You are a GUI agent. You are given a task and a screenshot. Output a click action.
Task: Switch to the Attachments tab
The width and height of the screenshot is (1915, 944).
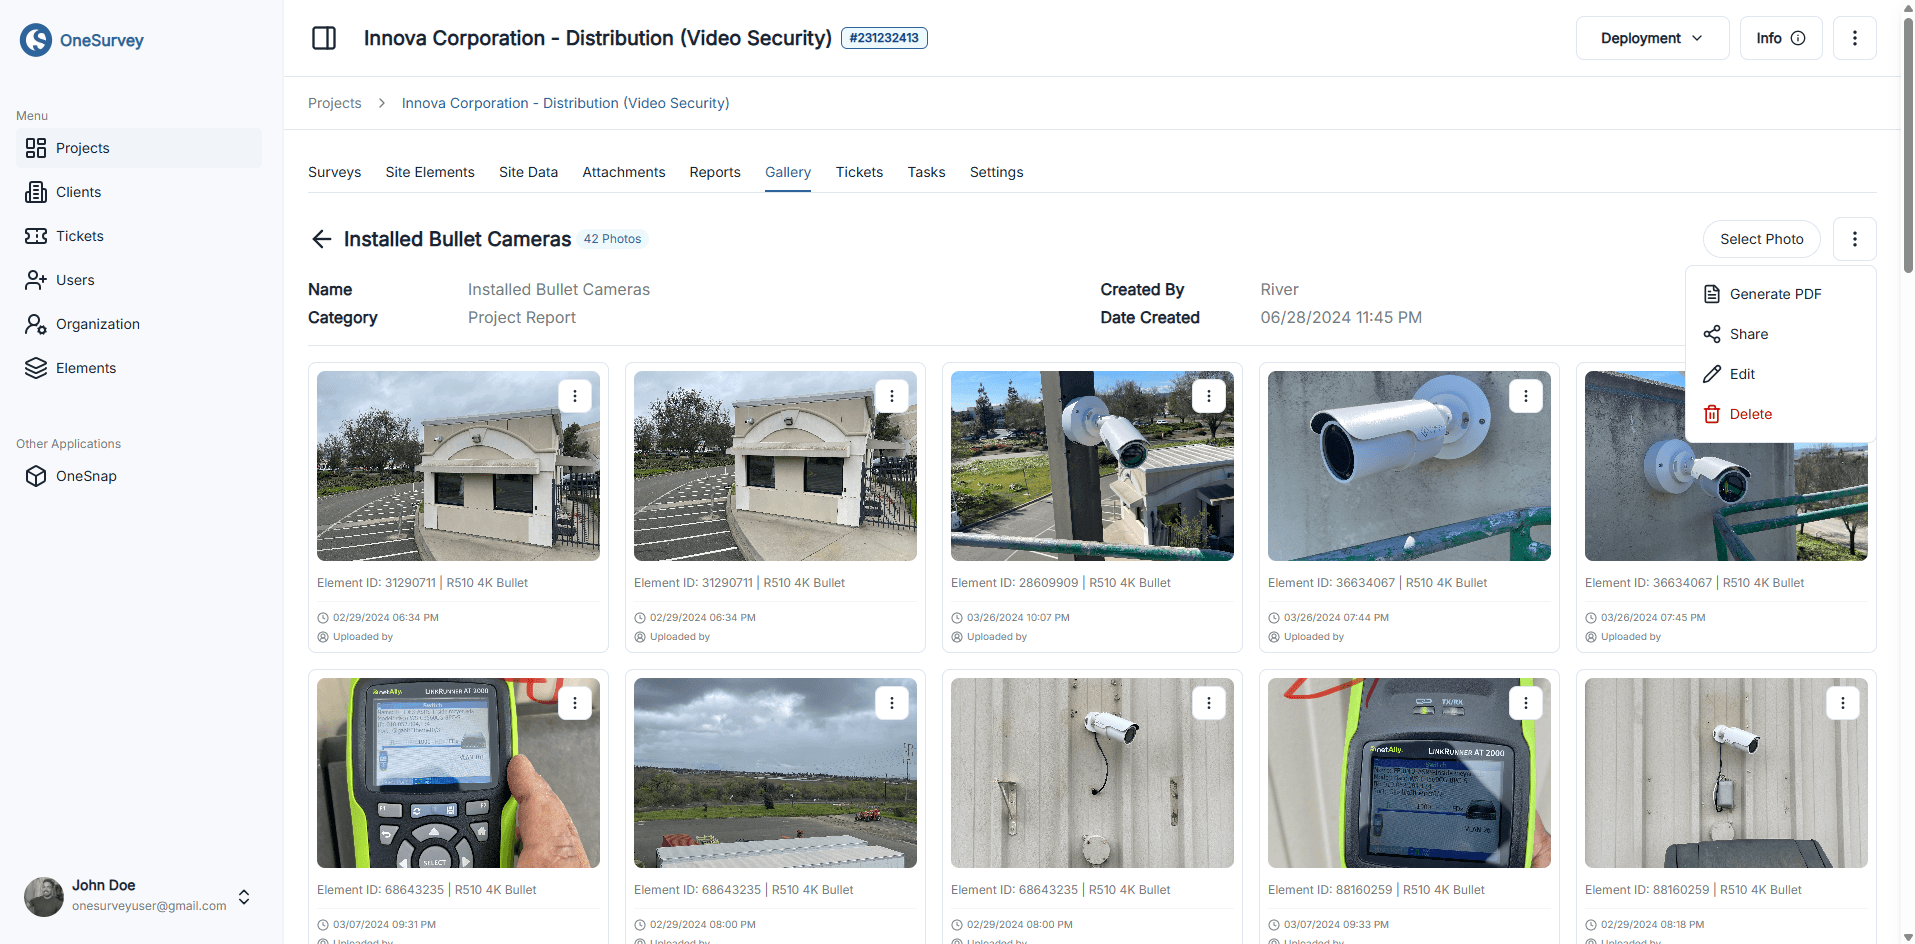pyautogui.click(x=622, y=171)
